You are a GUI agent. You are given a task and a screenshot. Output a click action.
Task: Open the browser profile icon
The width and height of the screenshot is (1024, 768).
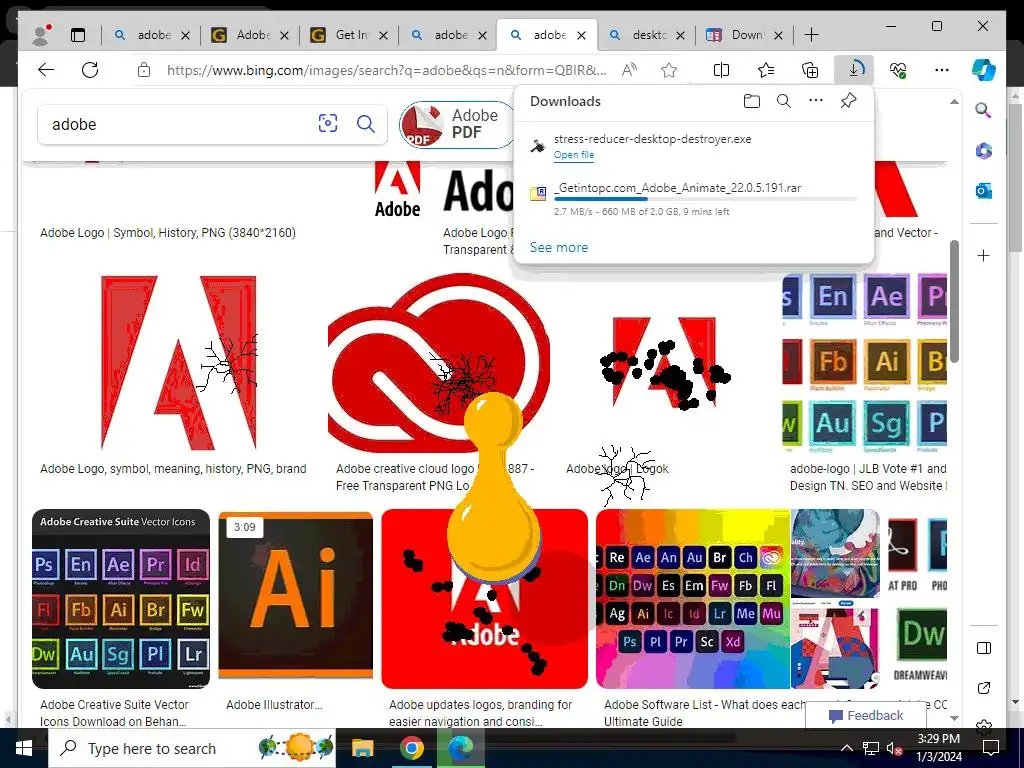[41, 35]
